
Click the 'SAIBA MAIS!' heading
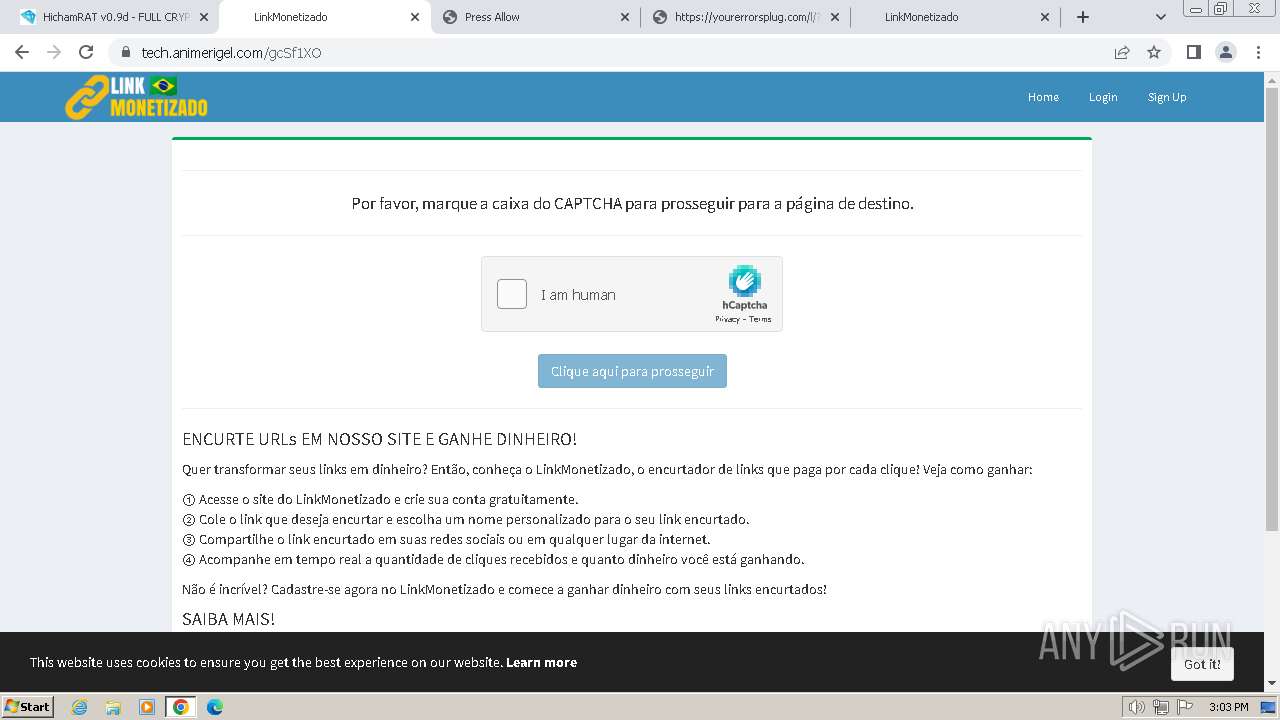coord(228,619)
